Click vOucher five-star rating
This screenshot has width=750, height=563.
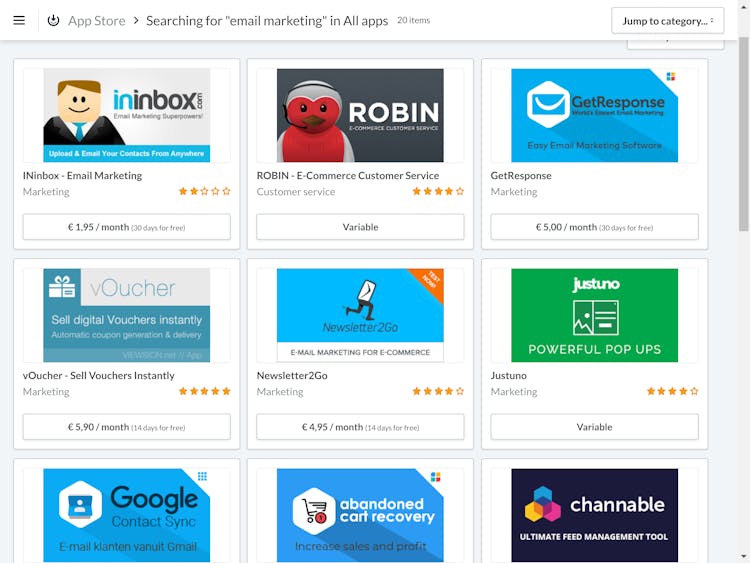(205, 391)
